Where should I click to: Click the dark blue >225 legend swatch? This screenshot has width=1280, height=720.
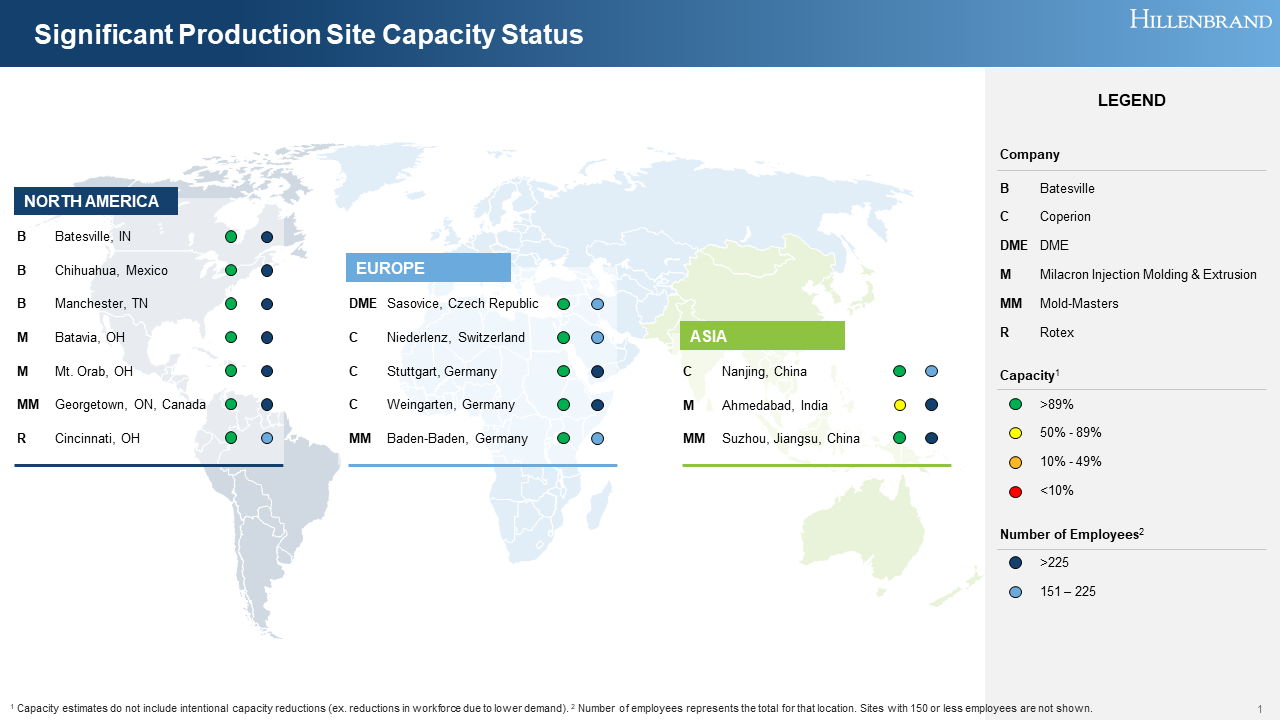(1016, 563)
